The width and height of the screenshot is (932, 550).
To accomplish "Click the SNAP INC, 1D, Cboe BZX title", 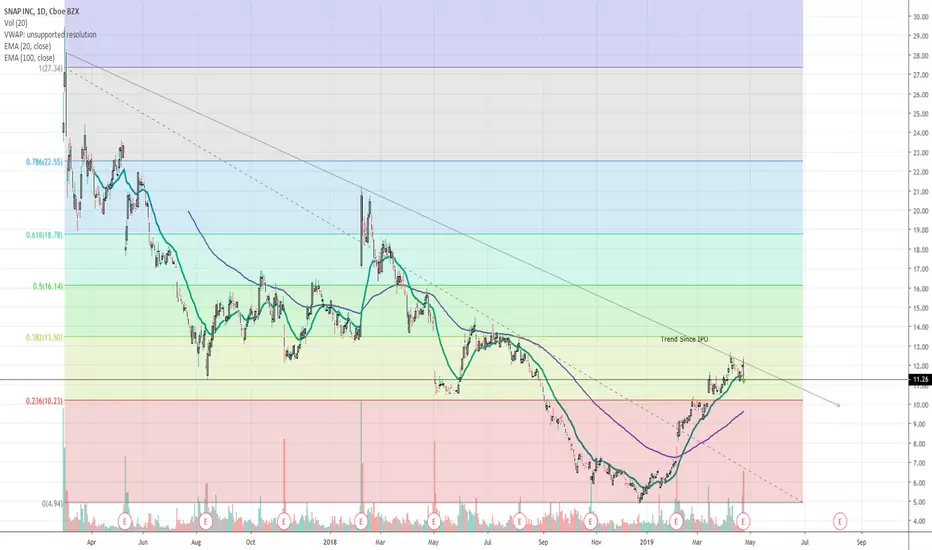I will 42,11.
